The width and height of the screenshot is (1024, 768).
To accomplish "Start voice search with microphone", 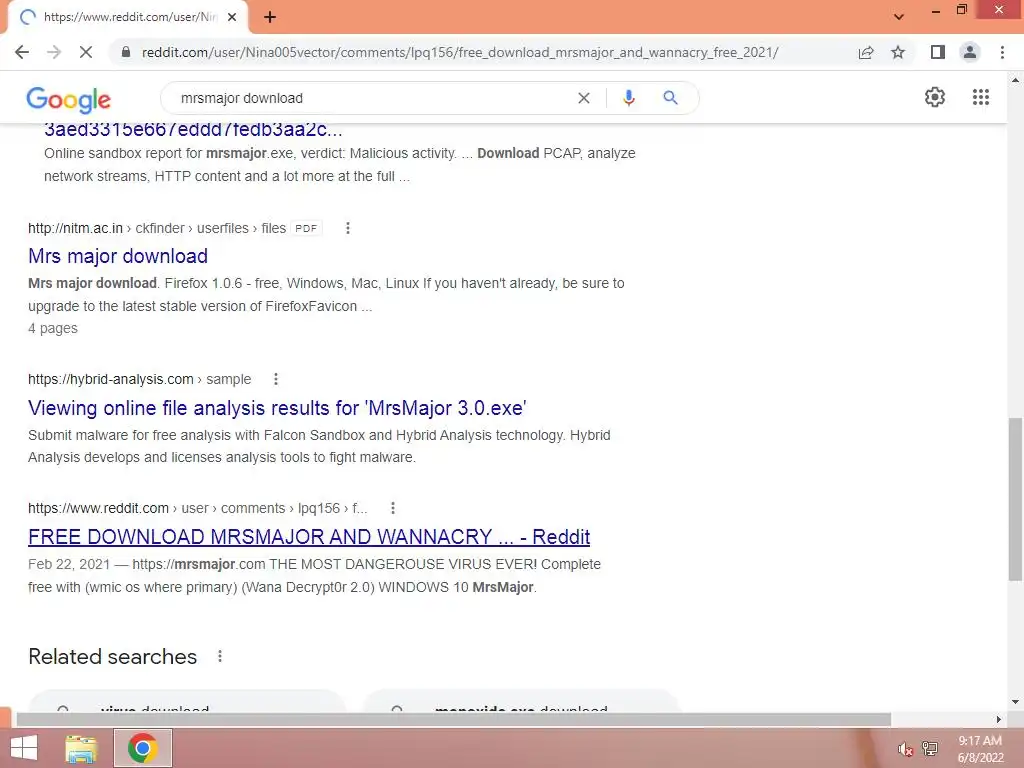I will [x=628, y=98].
